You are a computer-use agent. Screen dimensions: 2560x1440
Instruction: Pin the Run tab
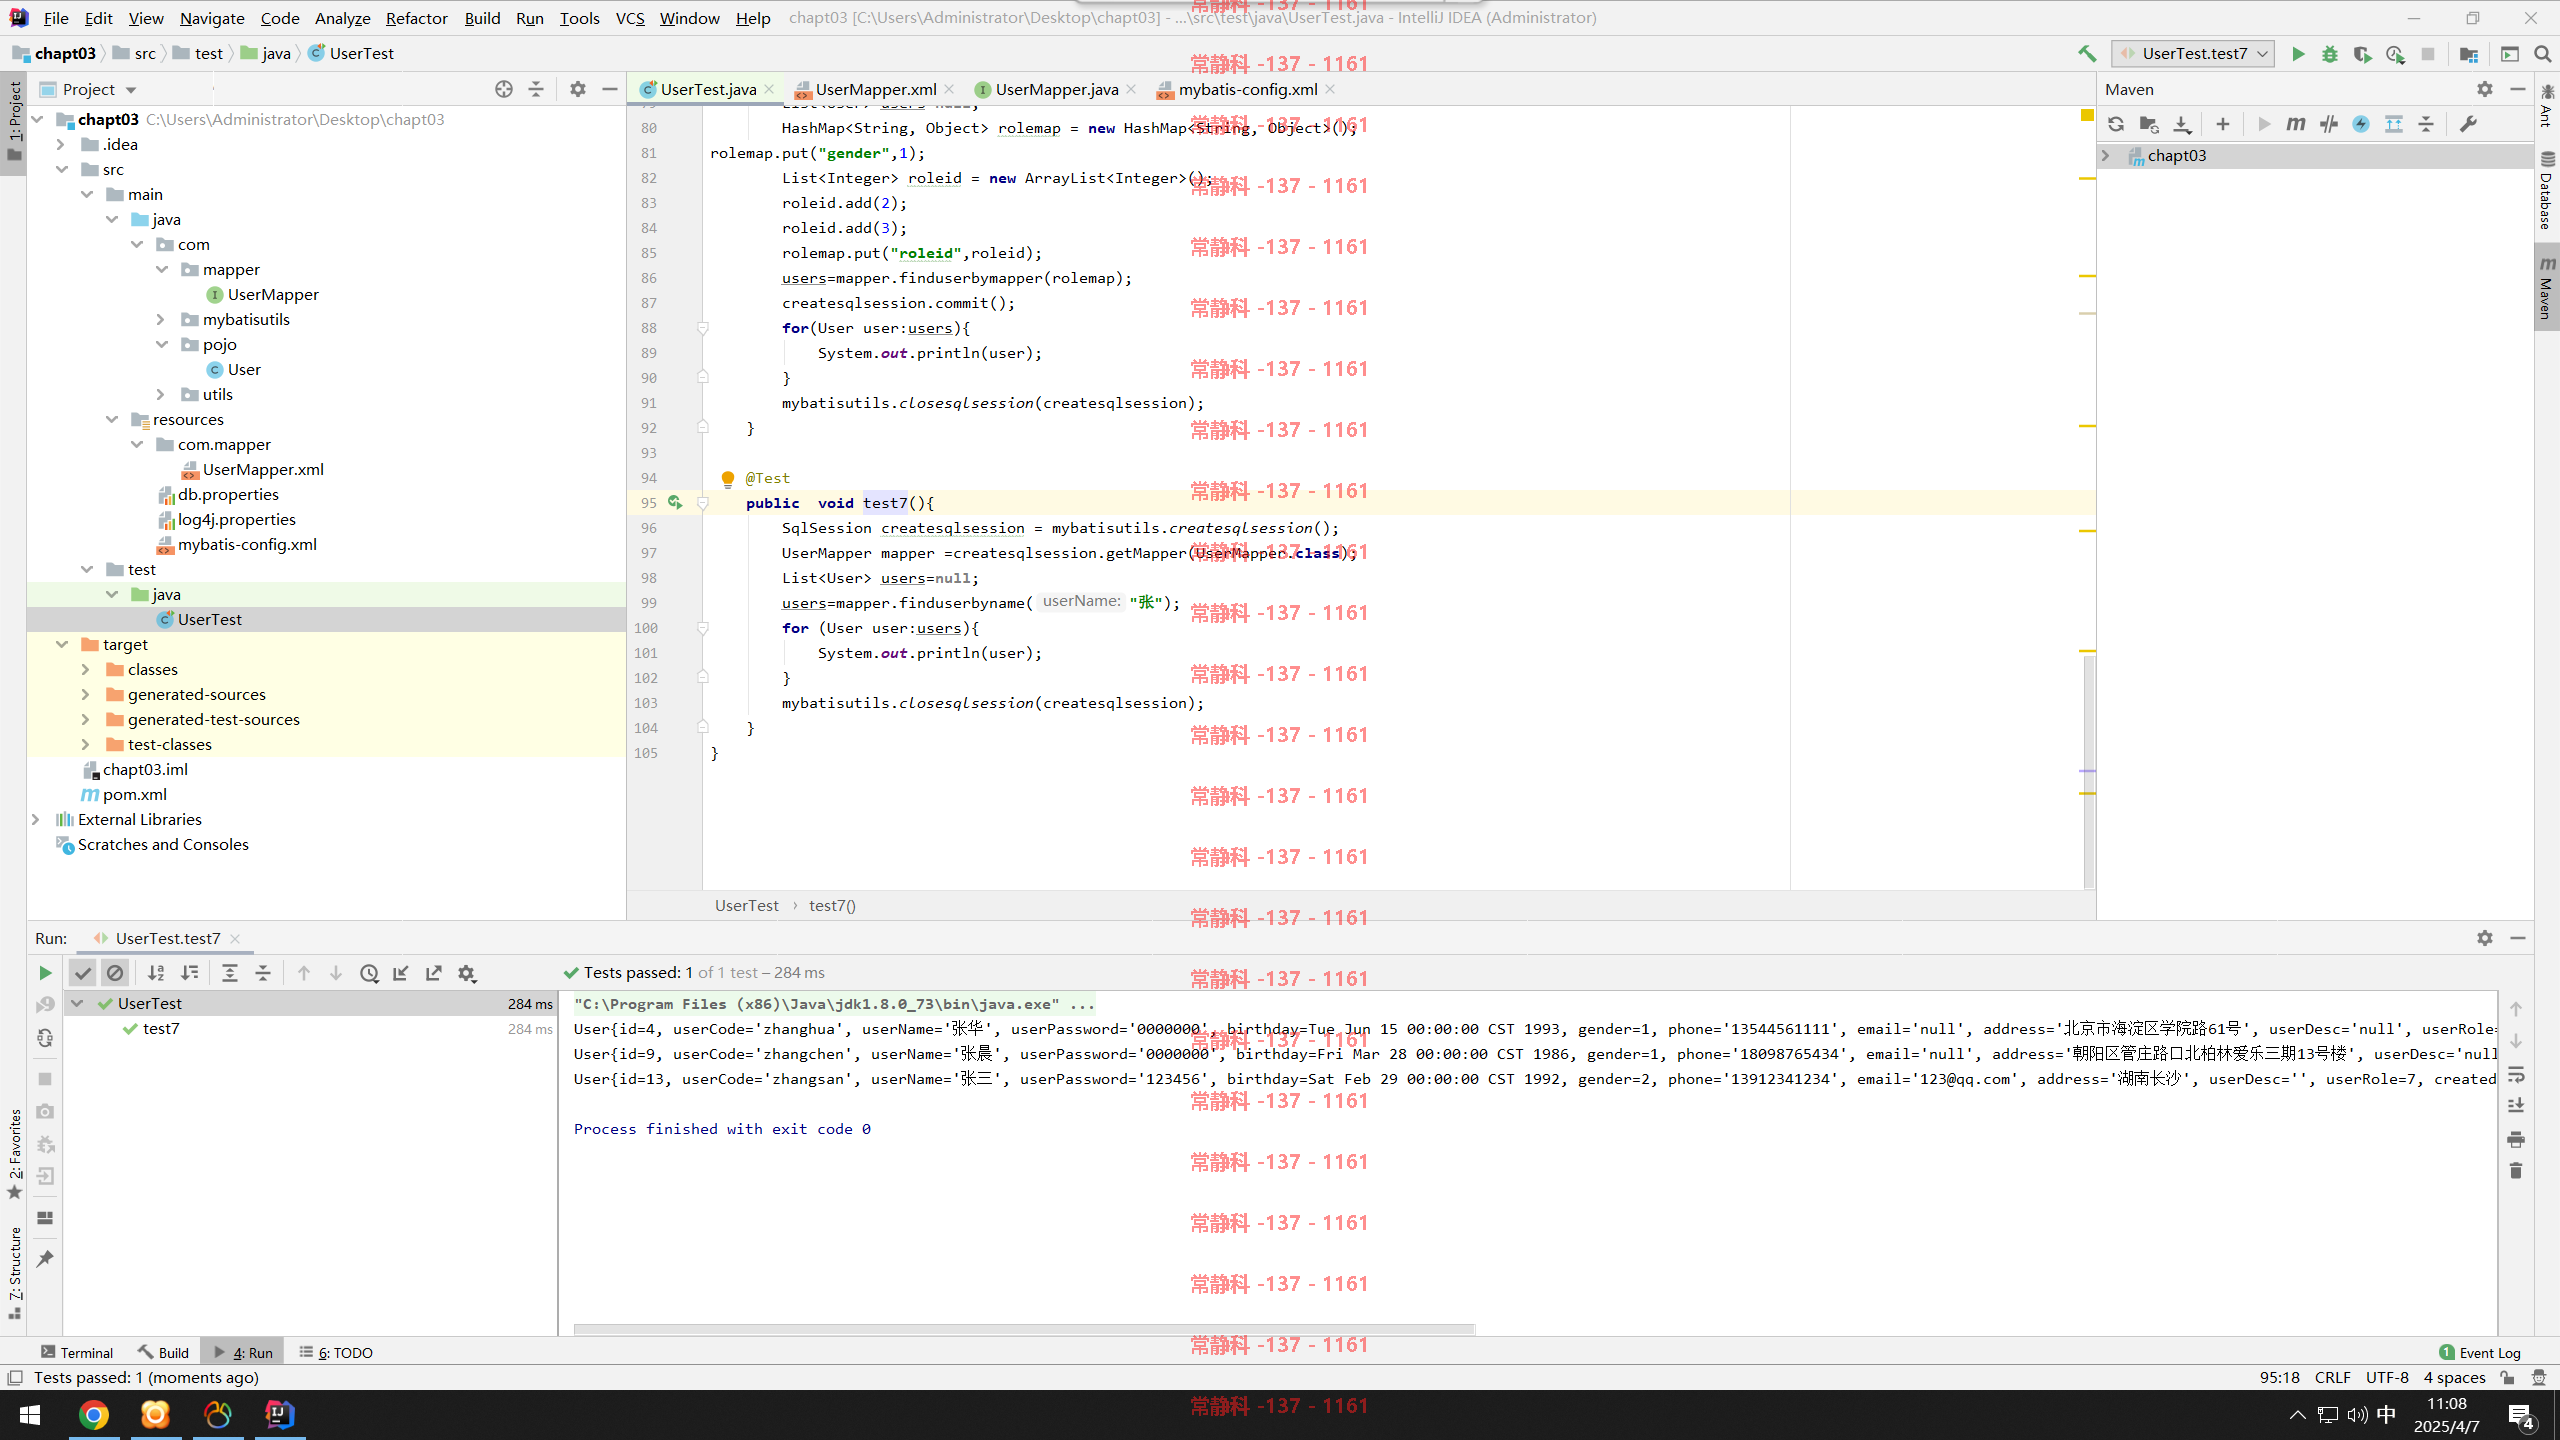point(45,1259)
